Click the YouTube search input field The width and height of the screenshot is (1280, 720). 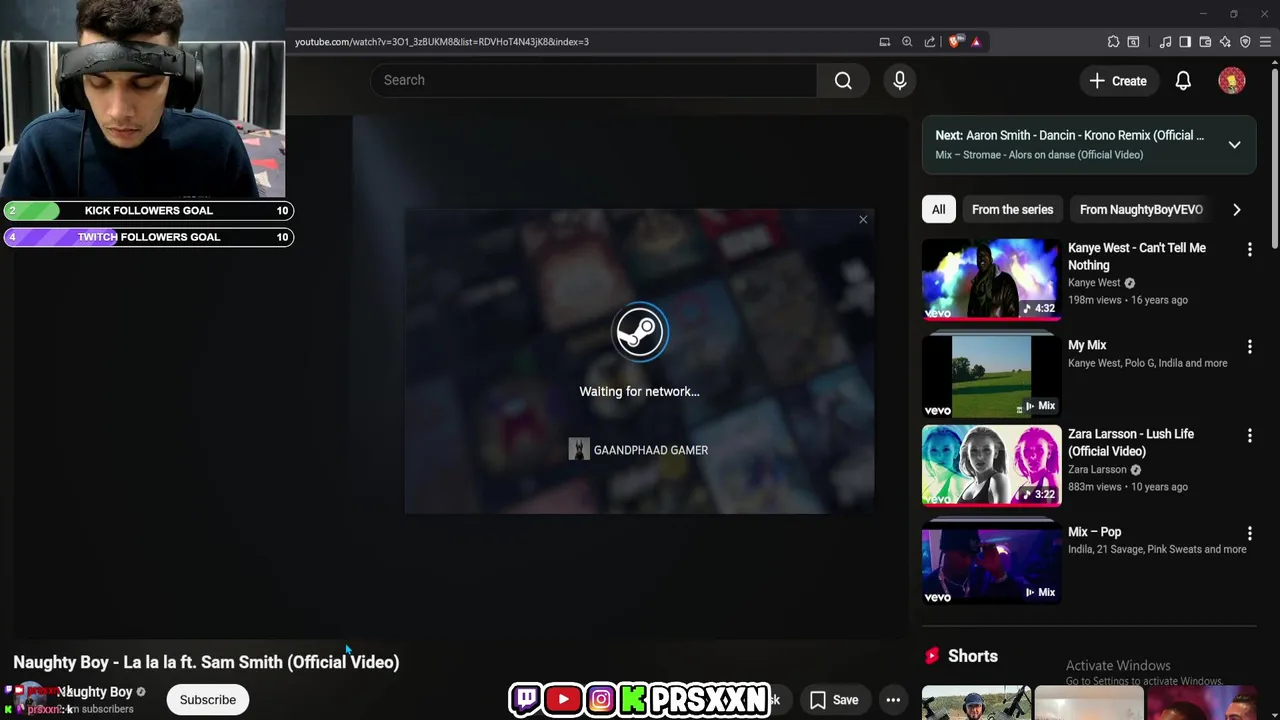(593, 81)
